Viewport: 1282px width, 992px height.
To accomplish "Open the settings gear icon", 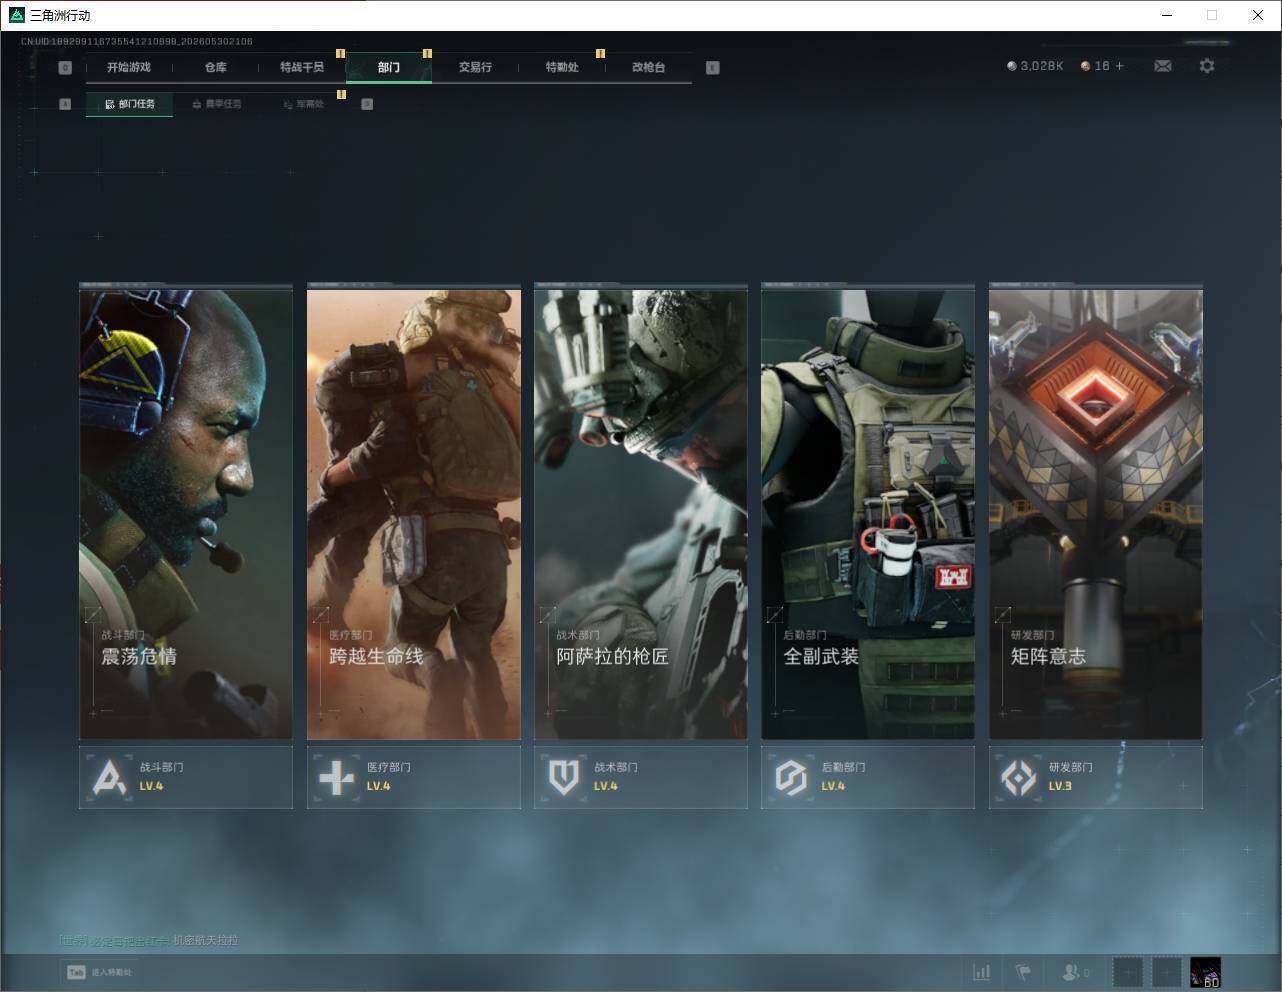I will [1207, 66].
